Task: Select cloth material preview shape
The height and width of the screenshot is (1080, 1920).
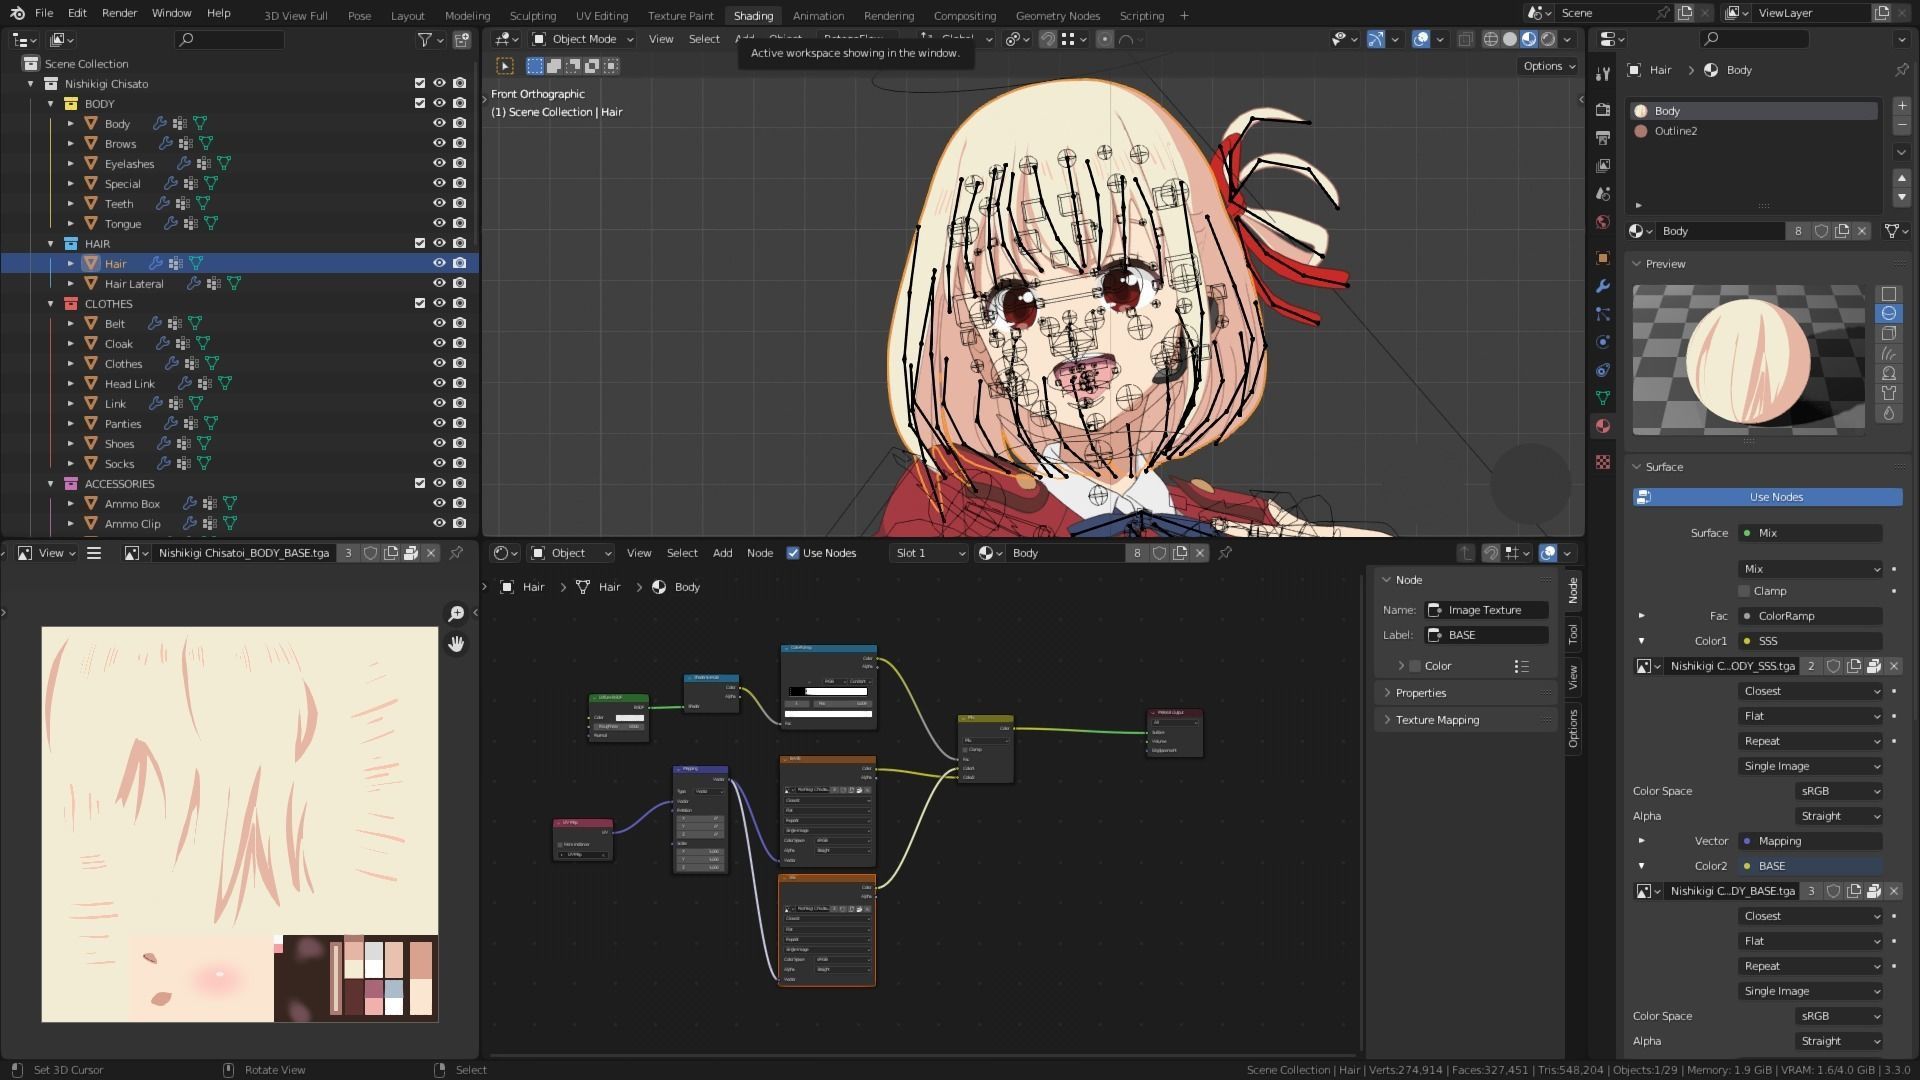Action: pos(1888,393)
